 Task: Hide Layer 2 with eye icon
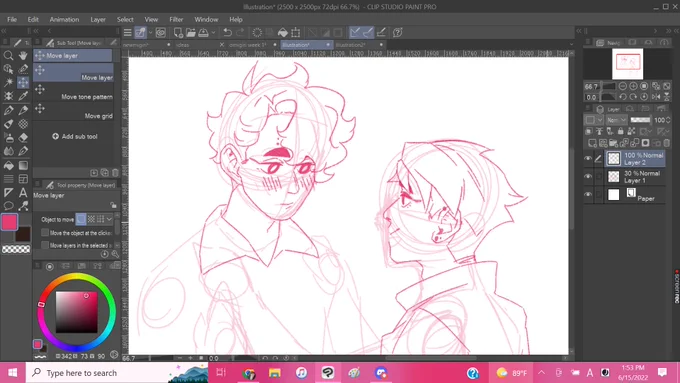point(588,159)
